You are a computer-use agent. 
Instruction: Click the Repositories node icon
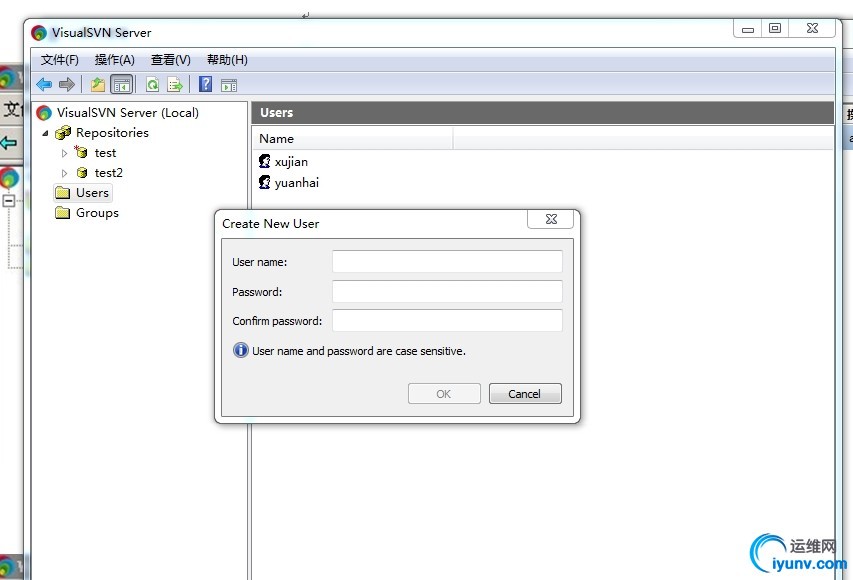[x=63, y=132]
